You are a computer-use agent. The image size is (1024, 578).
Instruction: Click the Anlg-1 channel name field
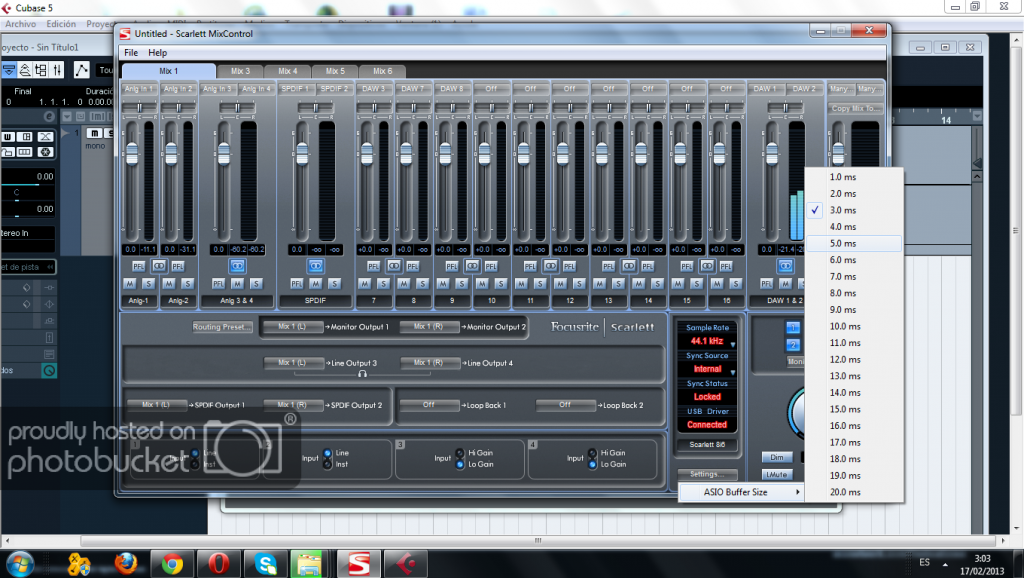(x=137, y=300)
